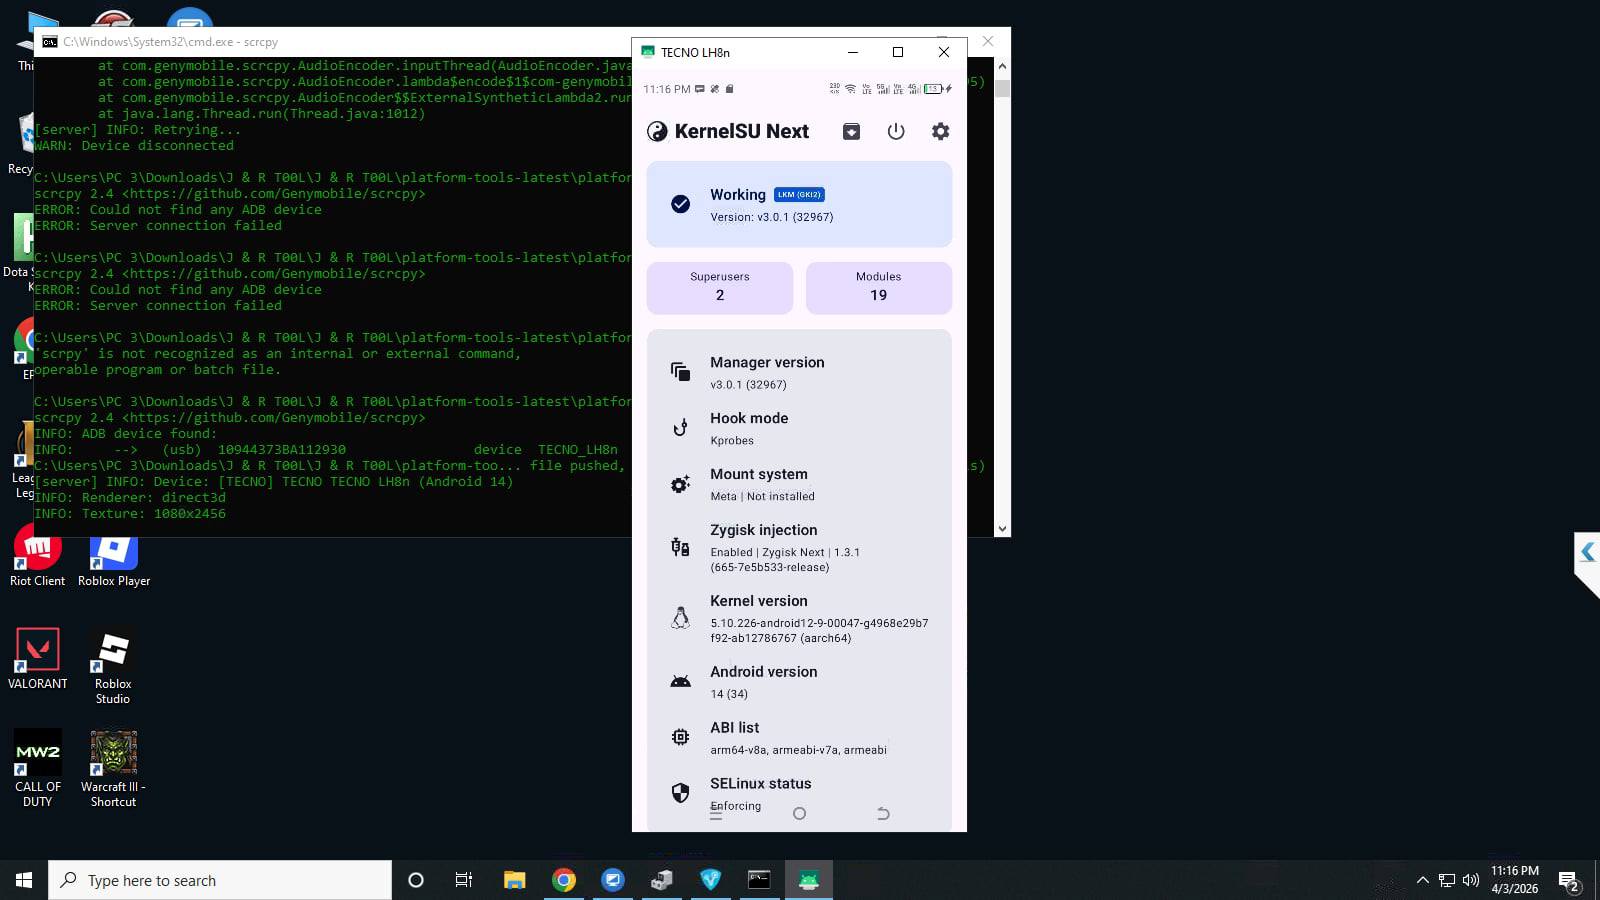Open the module archive icon in KernelSU header
The image size is (1600, 900).
pos(851,131)
